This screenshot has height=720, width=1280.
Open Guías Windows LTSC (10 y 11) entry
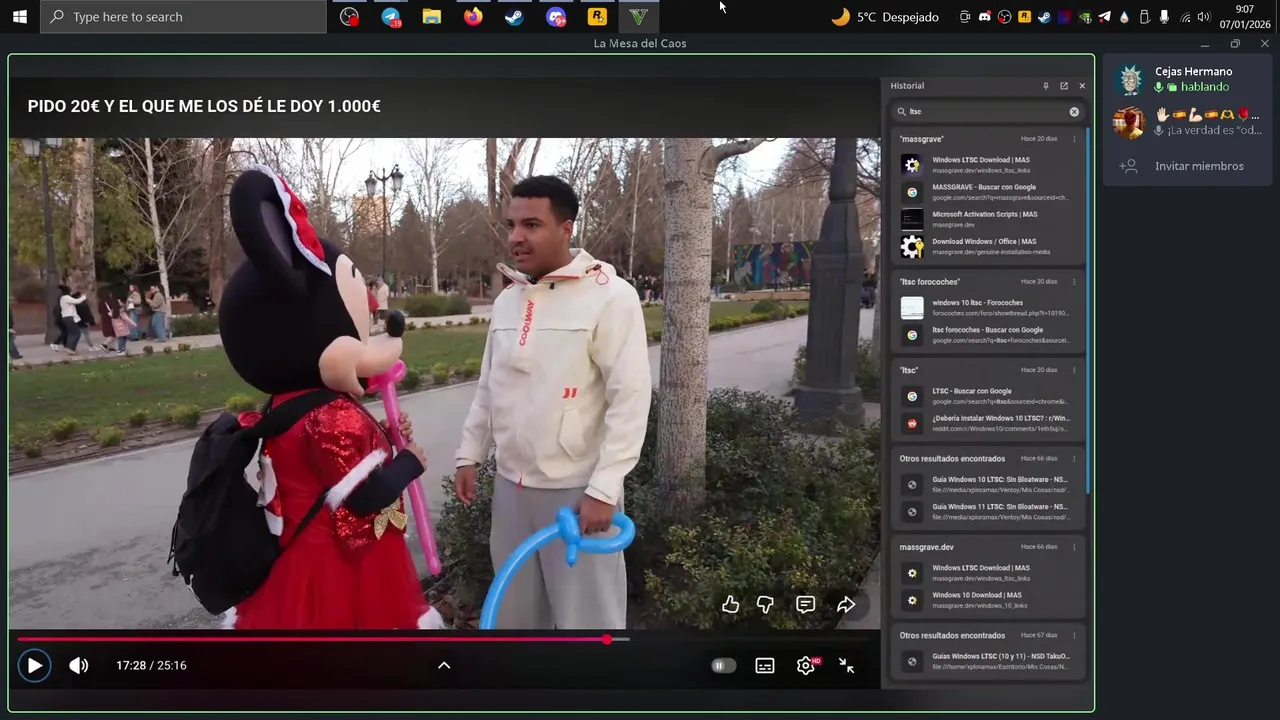tap(988, 661)
